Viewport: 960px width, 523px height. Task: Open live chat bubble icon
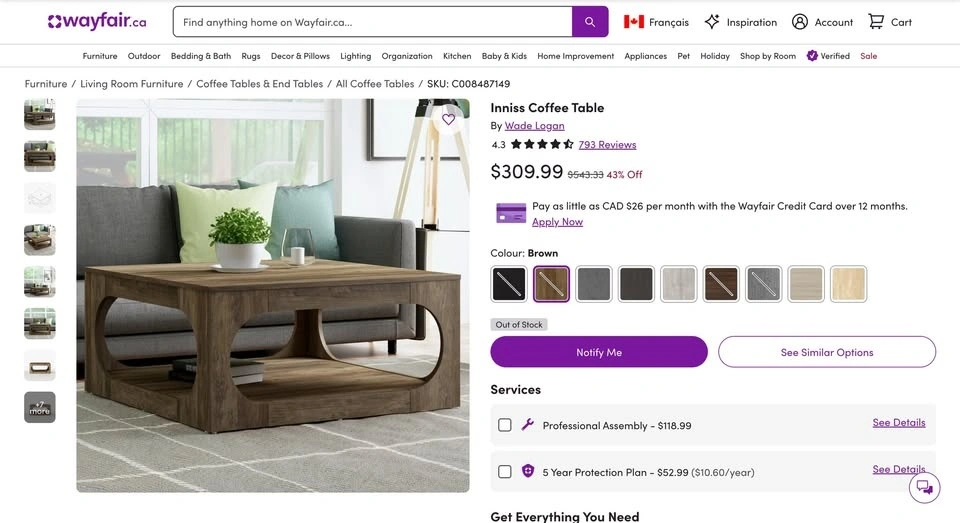(924, 487)
